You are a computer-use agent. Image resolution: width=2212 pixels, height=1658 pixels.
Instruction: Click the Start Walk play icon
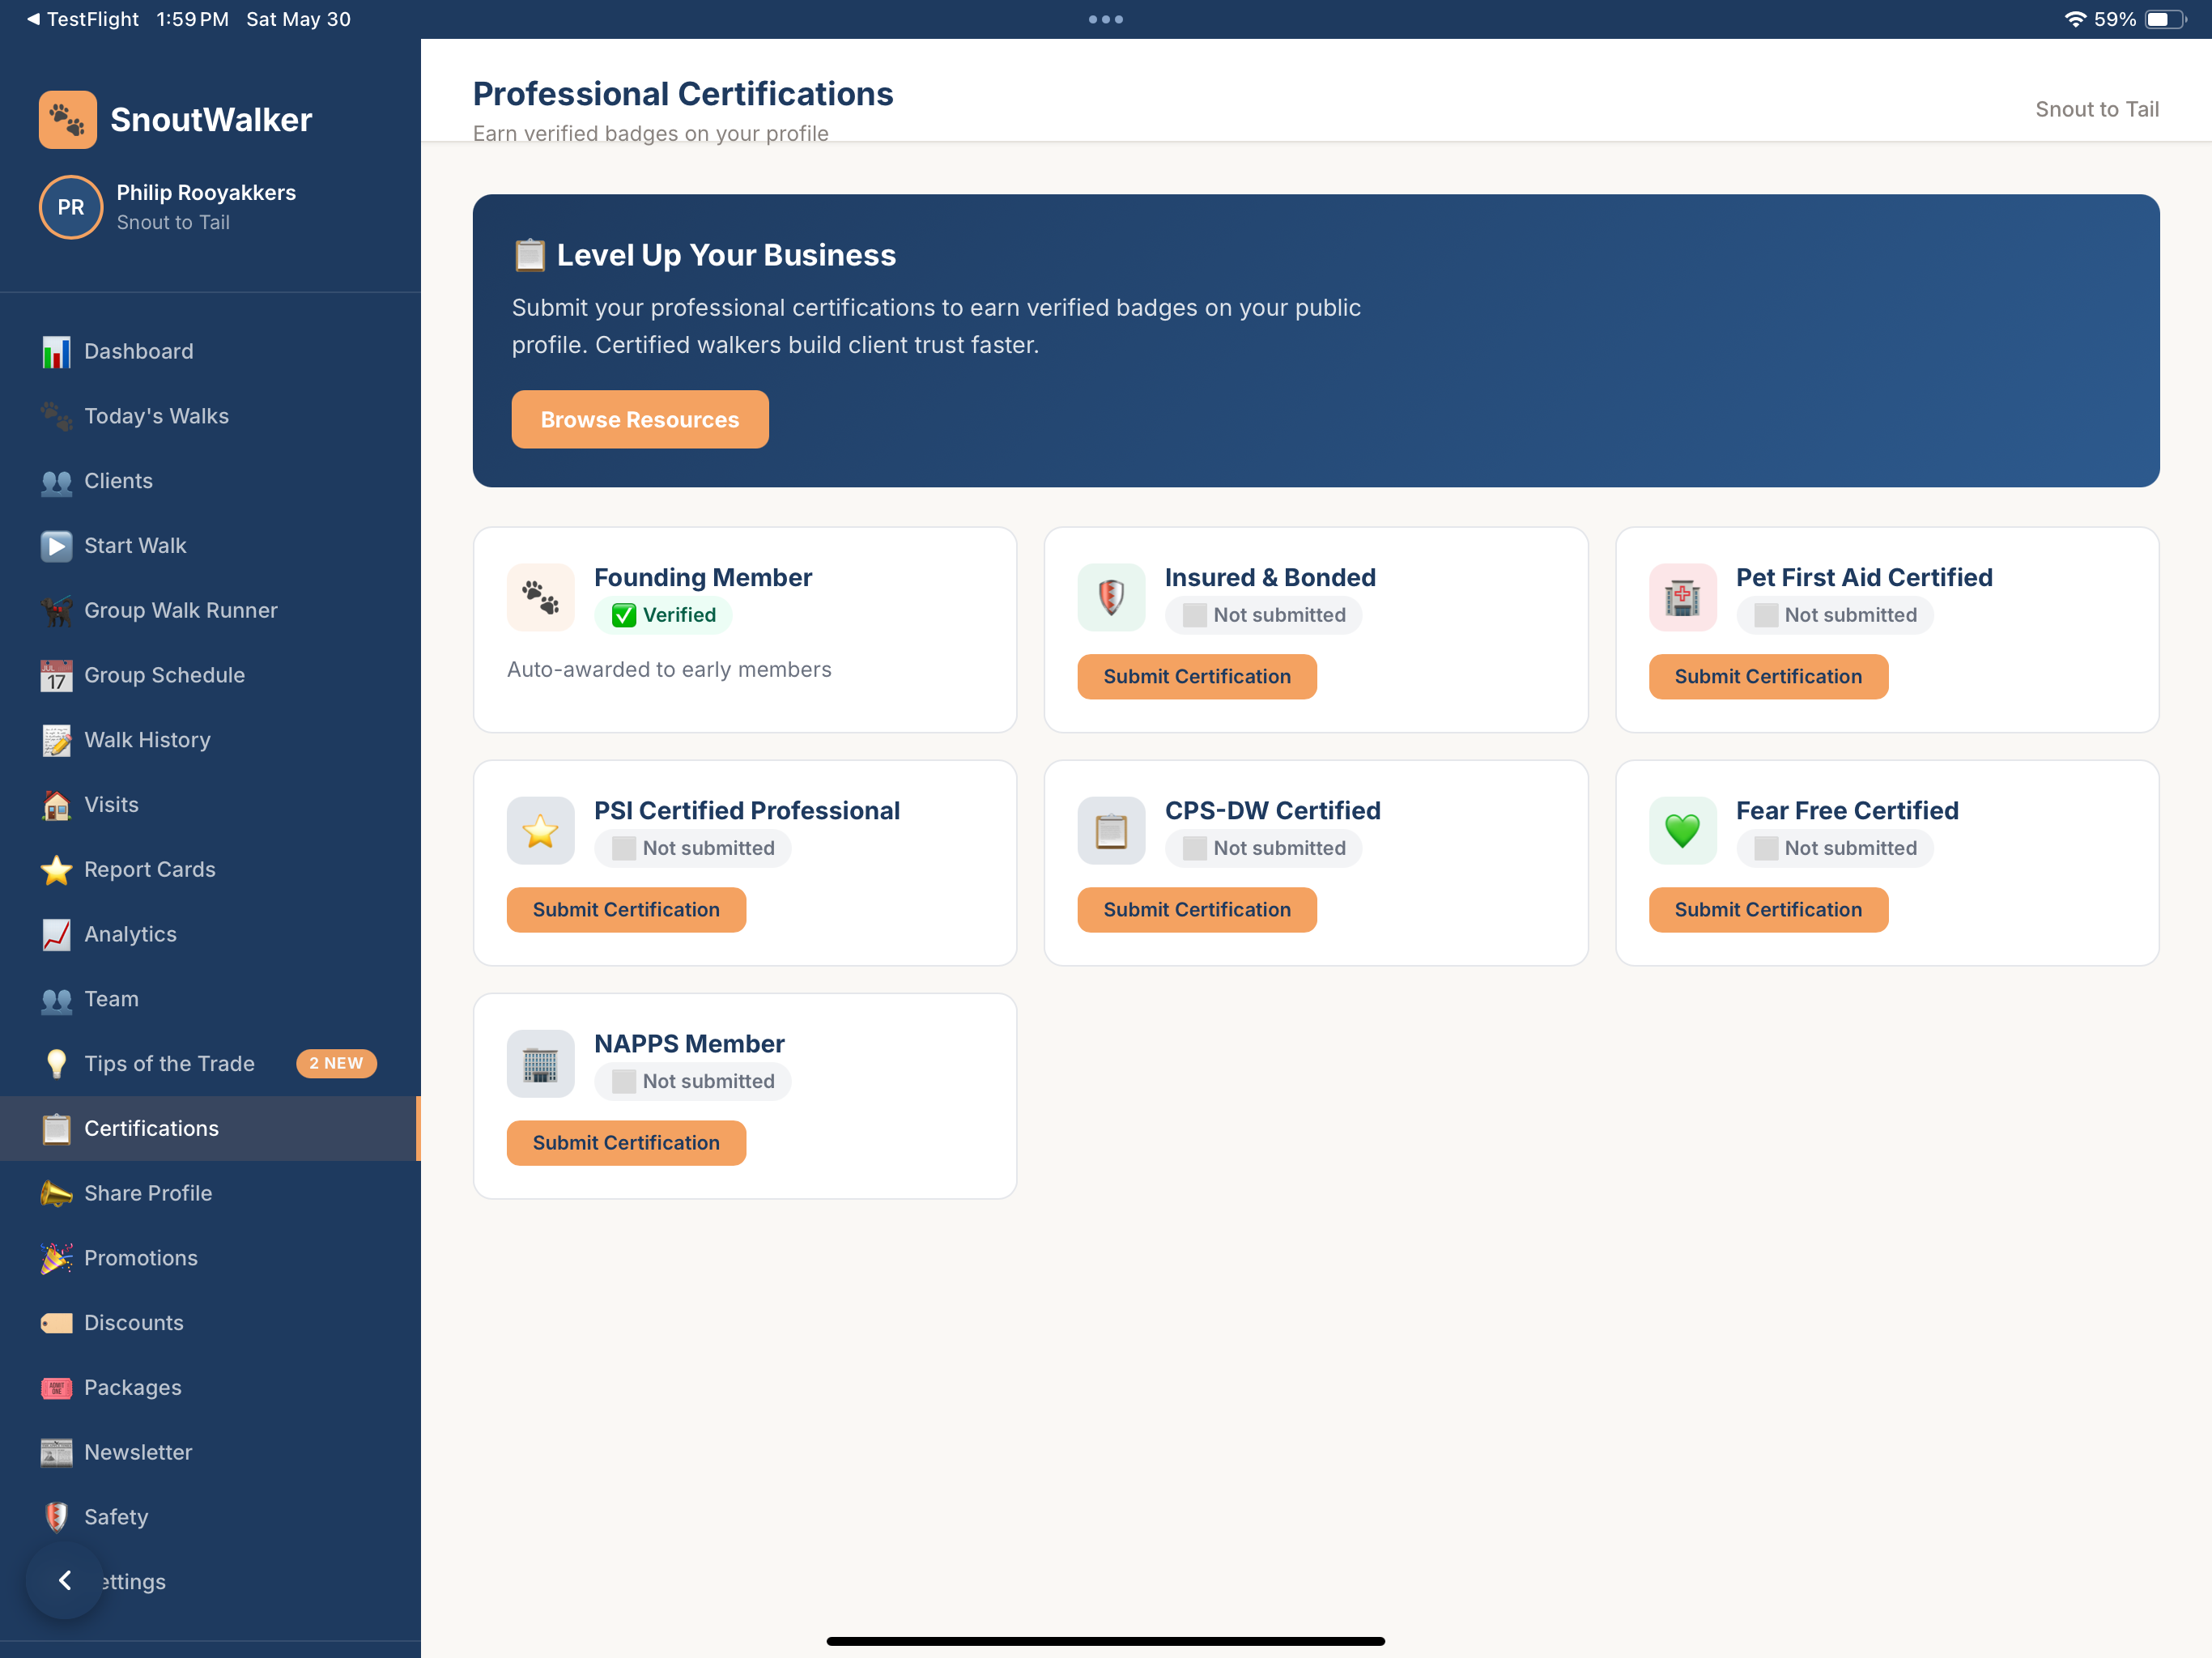point(56,546)
